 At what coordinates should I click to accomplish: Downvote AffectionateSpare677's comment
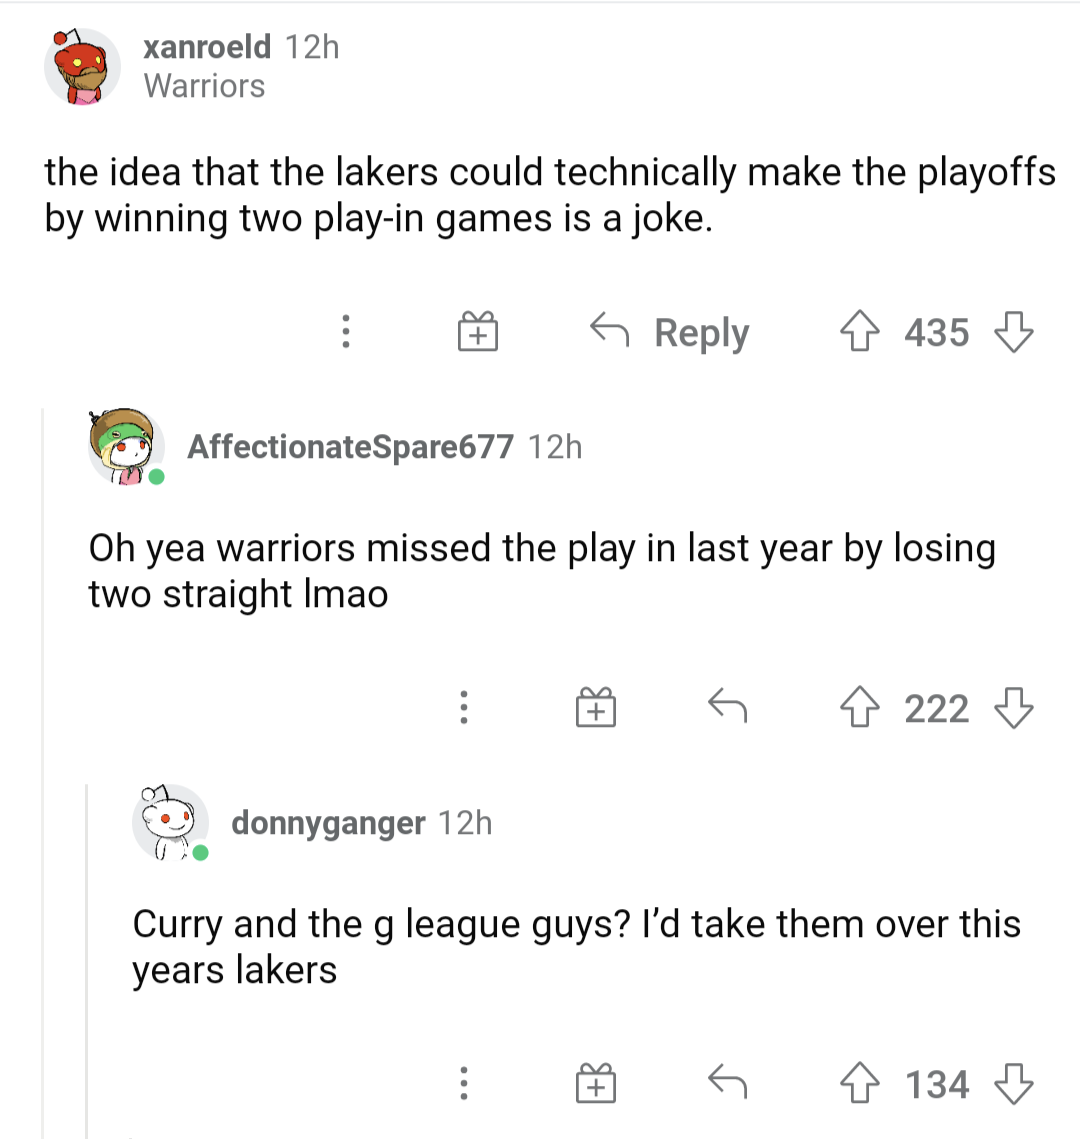pyautogui.click(x=1014, y=709)
